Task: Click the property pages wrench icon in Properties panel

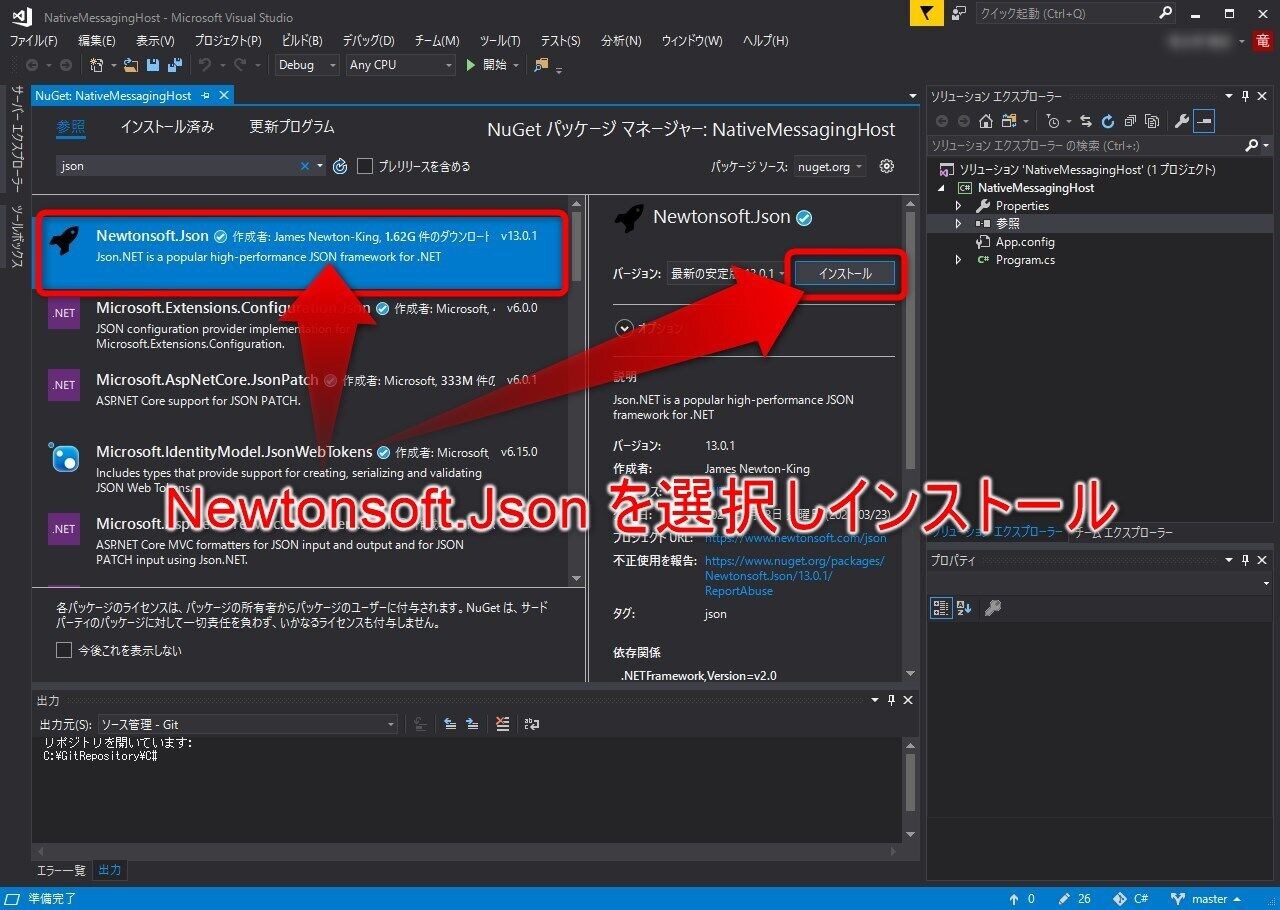Action: tap(993, 607)
